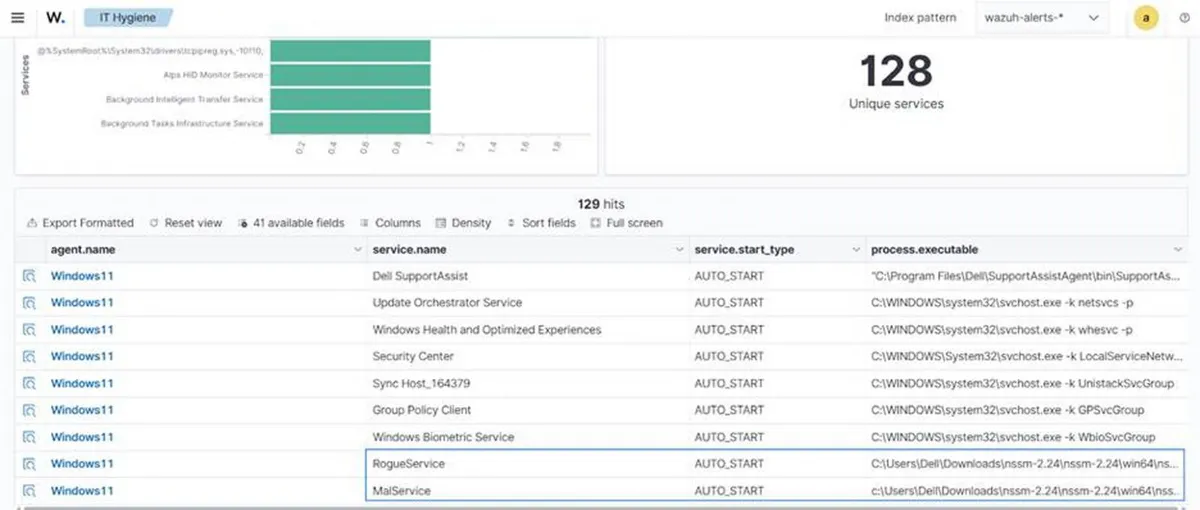
Task: Inspect document for Update Orchestrator Service row
Action: (x=29, y=303)
